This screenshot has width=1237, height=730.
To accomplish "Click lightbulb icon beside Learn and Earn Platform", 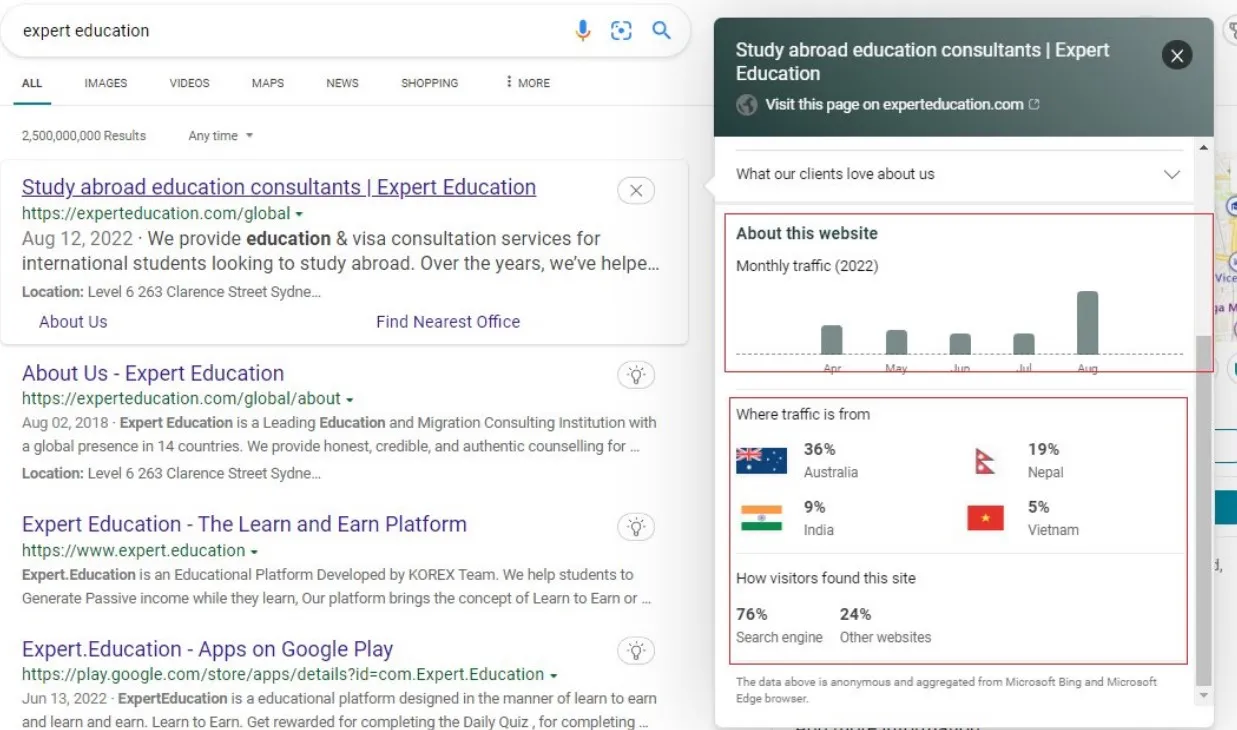I will tap(636, 526).
